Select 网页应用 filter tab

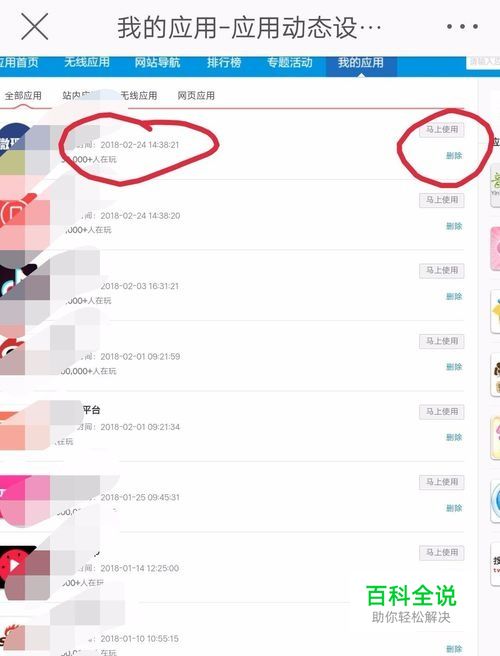(x=196, y=95)
